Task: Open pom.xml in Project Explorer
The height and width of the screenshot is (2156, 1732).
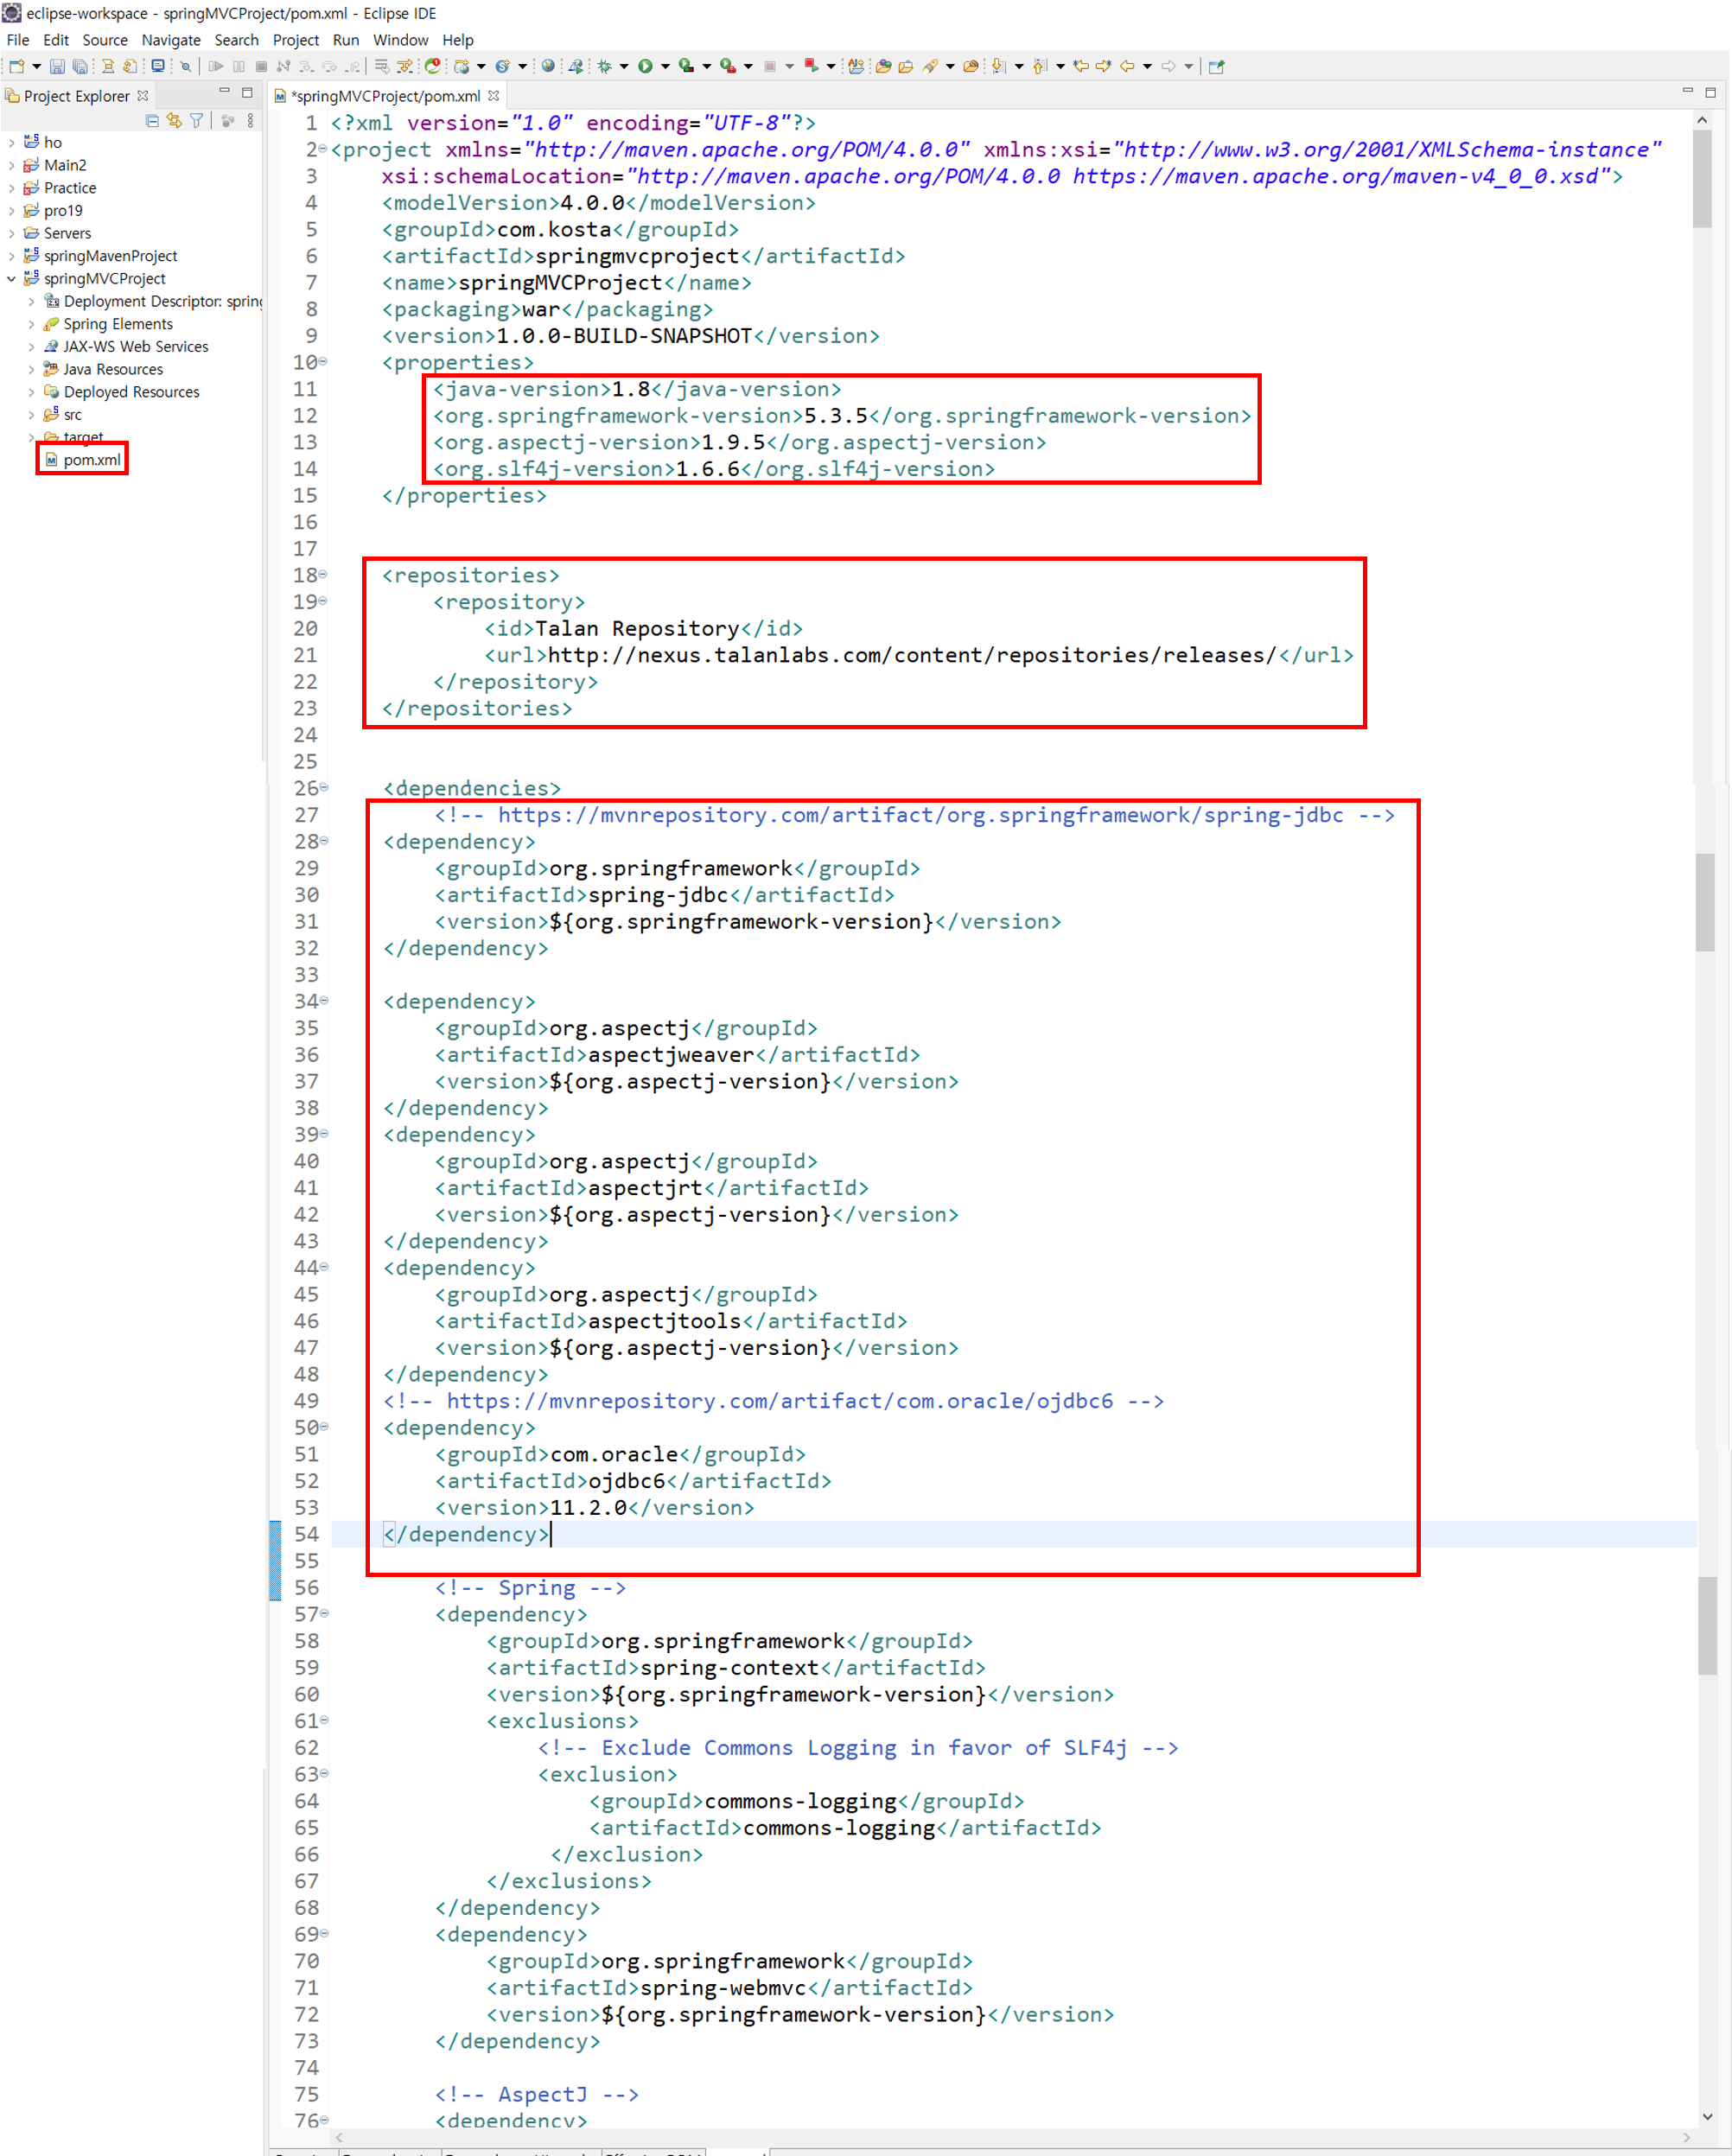Action: (91, 460)
